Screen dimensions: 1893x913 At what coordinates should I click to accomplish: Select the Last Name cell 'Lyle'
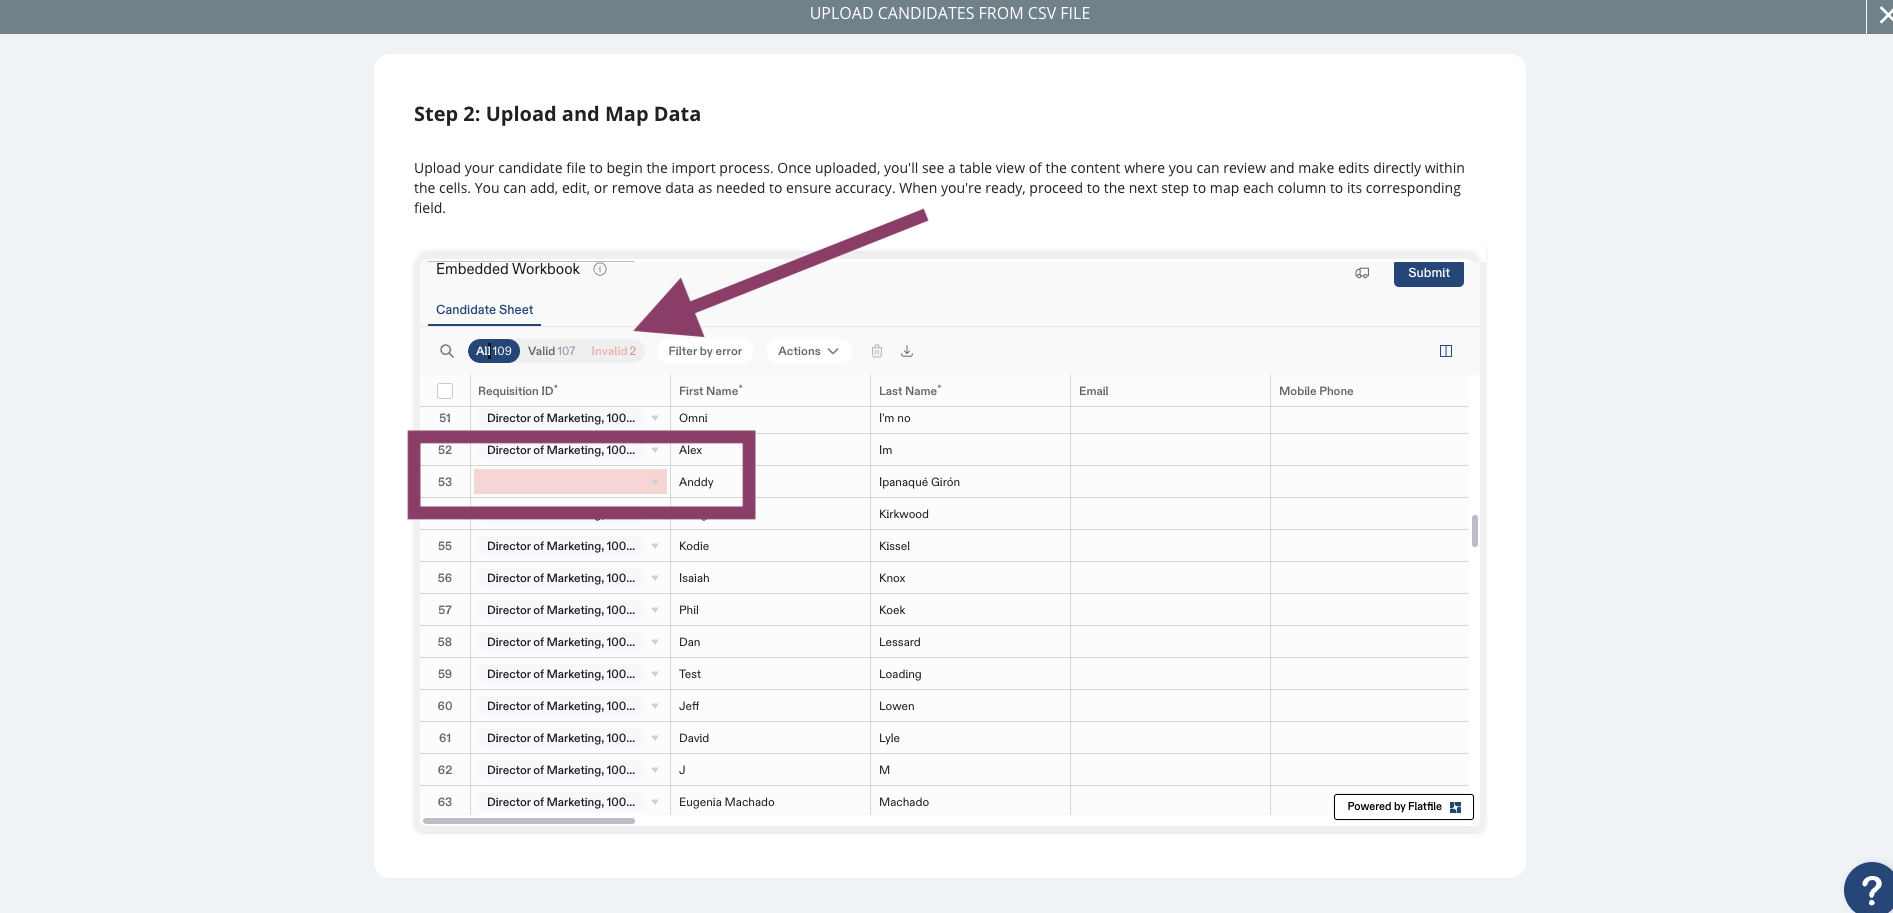[970, 738]
